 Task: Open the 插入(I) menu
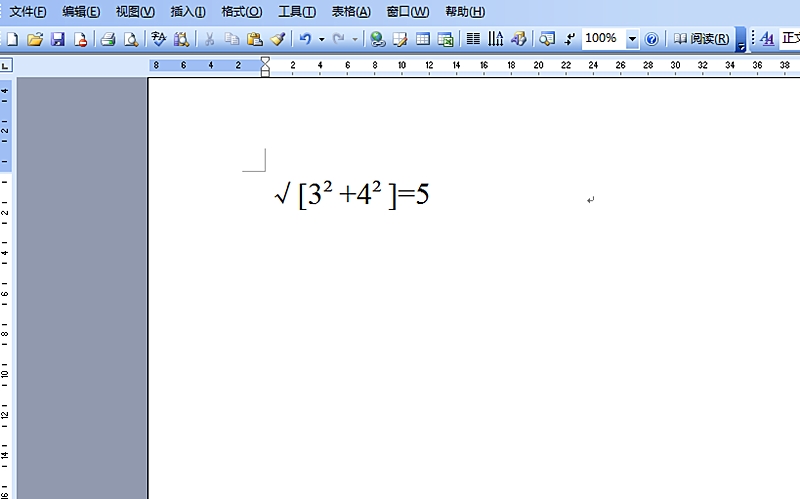(x=188, y=12)
